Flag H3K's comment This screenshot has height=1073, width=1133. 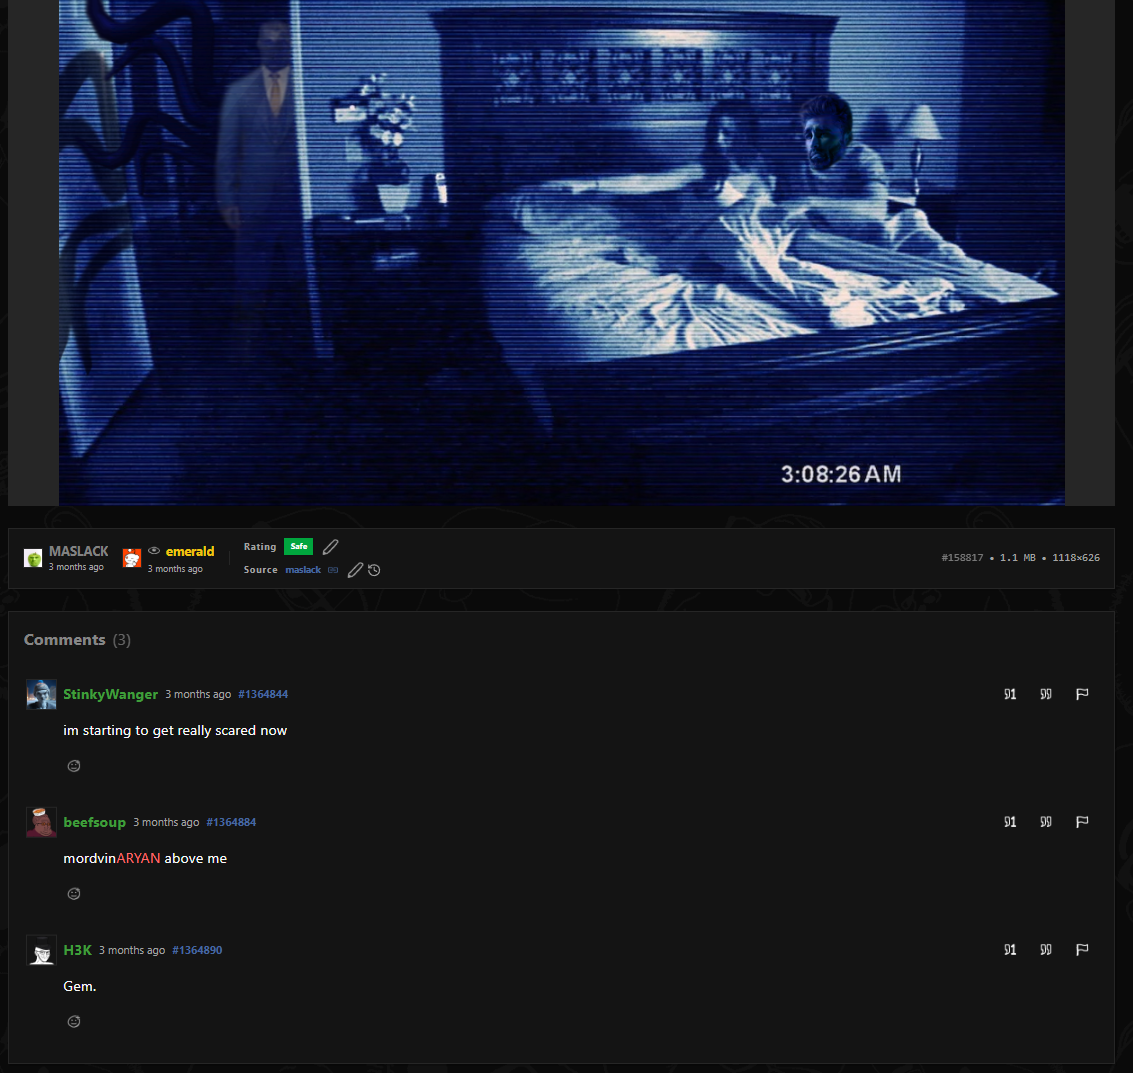(x=1082, y=950)
